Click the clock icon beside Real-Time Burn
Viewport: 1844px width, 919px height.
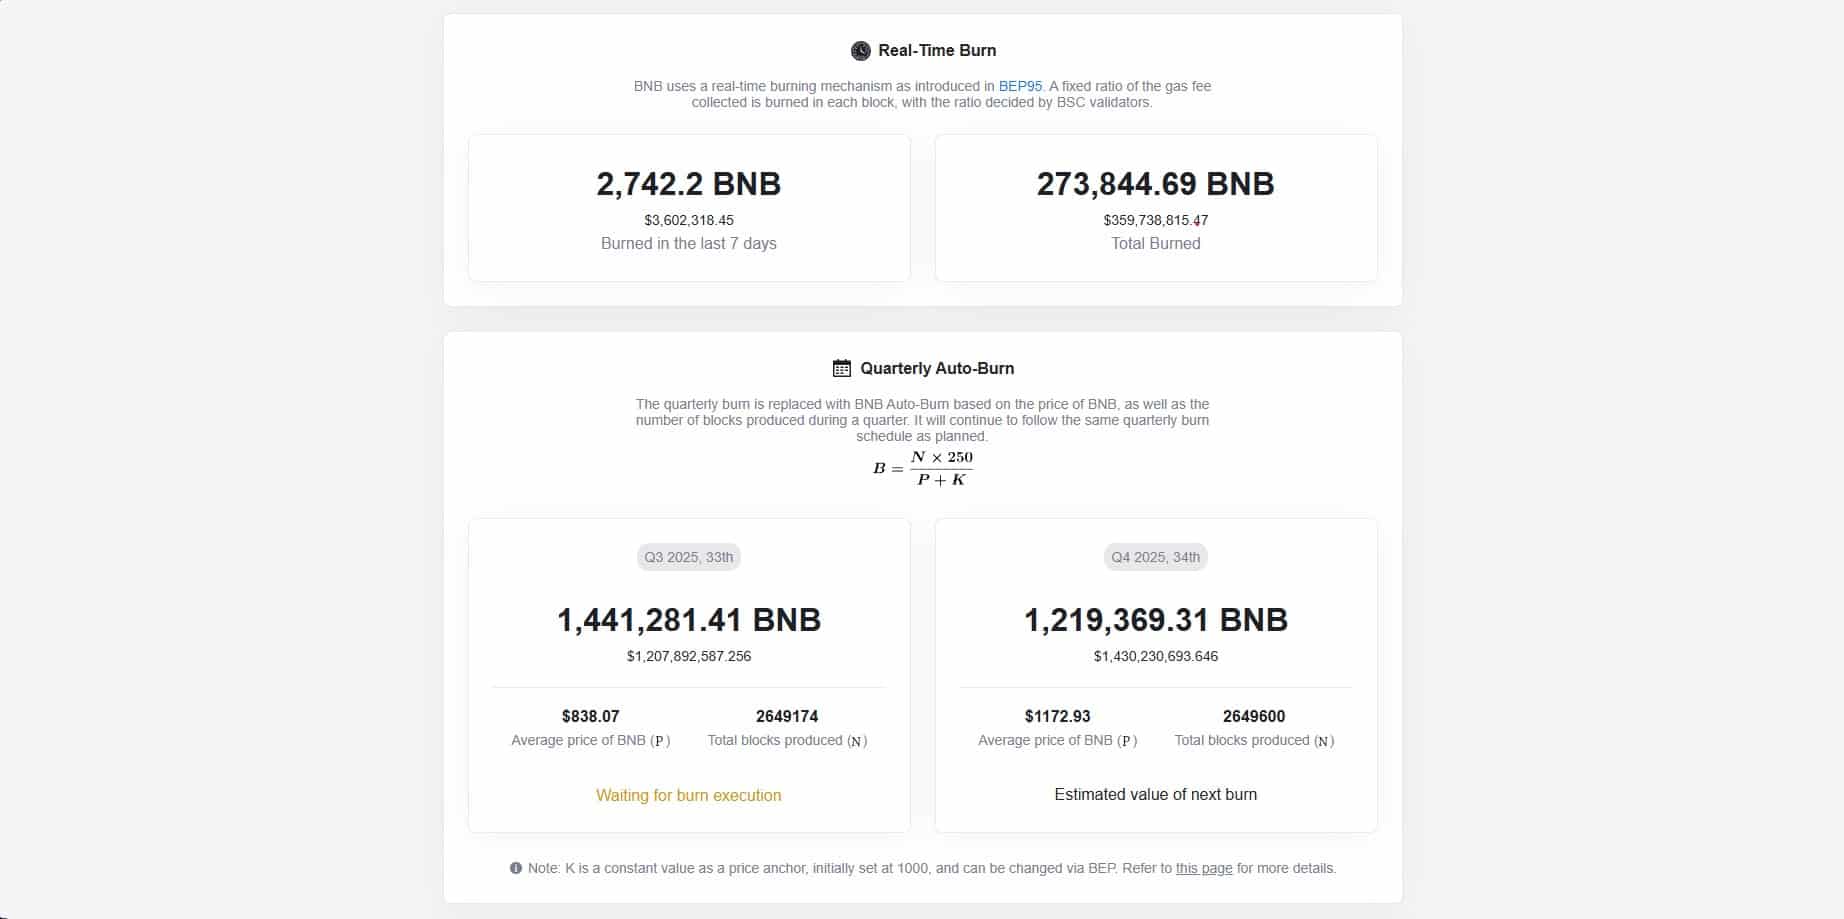tap(860, 51)
